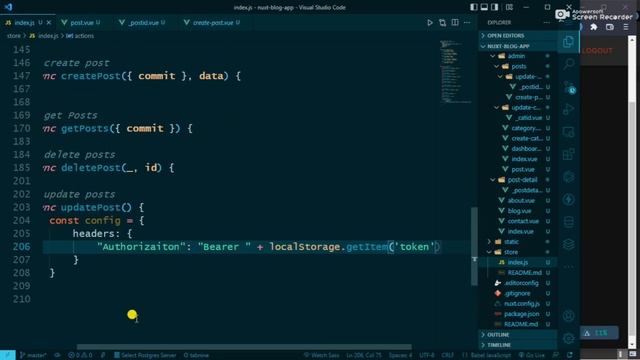Expand the static folder

pyautogui.click(x=511, y=242)
